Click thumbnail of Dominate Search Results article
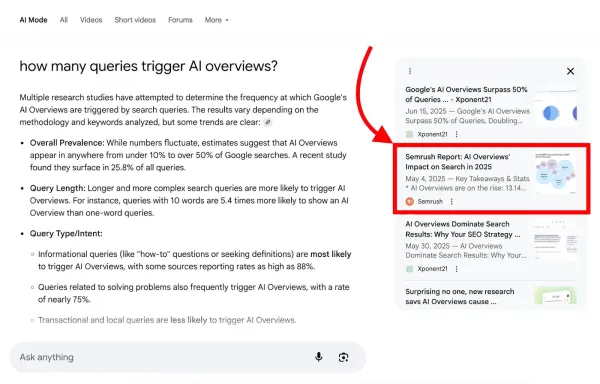Screen dimensions: 600x384 [556, 240]
